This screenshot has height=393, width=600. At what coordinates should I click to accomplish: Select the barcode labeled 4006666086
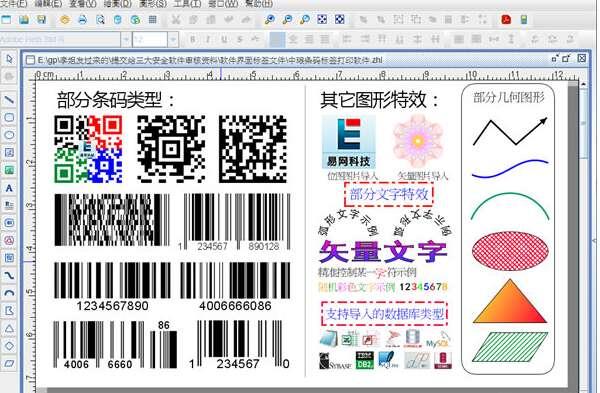[x=235, y=287]
